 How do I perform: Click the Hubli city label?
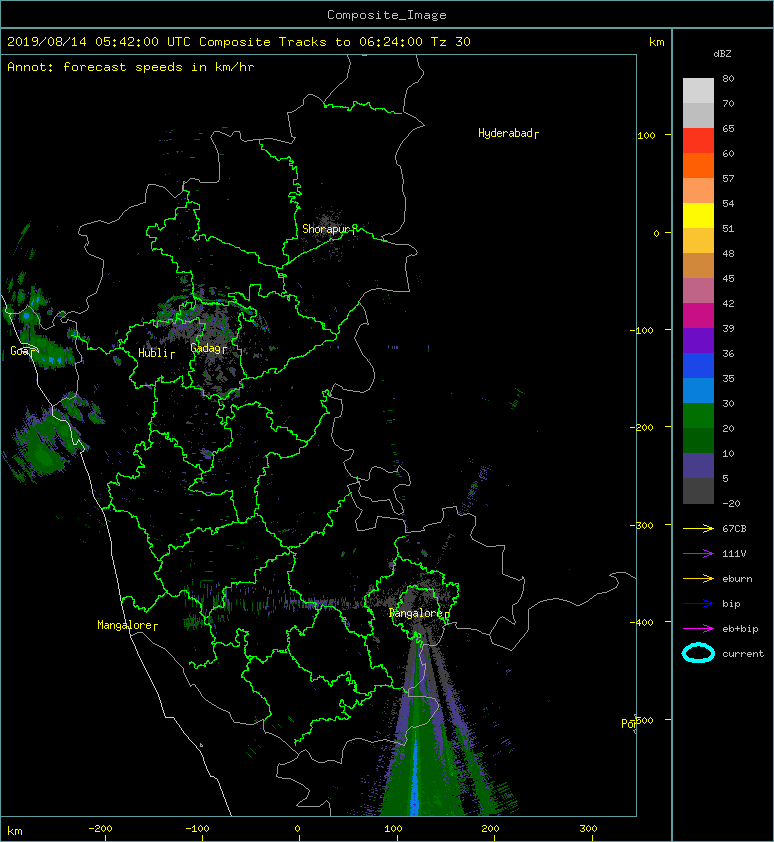click(156, 353)
